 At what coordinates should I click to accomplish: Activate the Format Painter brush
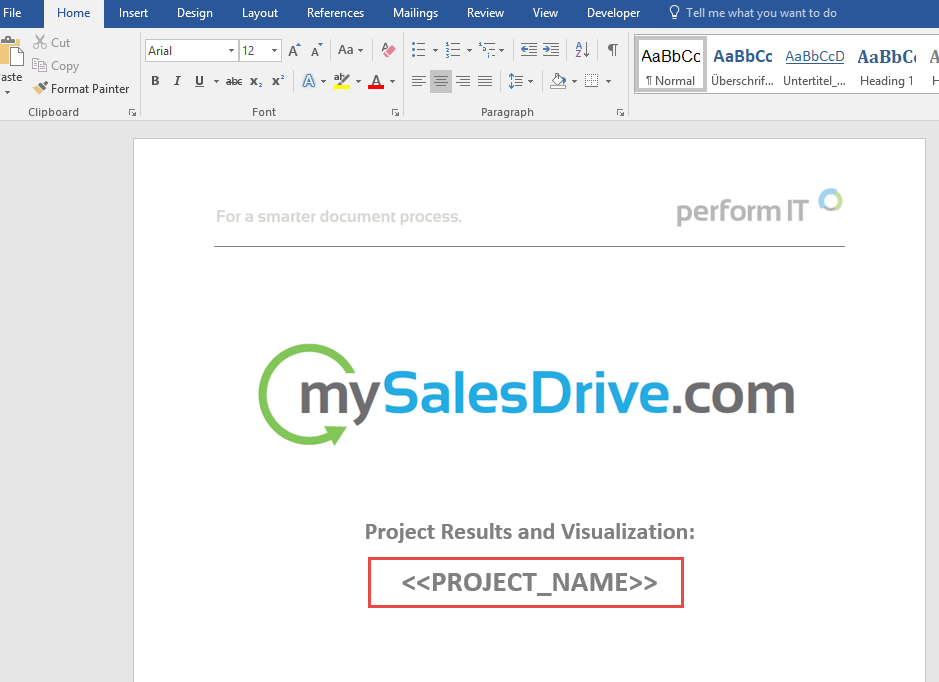coord(40,89)
